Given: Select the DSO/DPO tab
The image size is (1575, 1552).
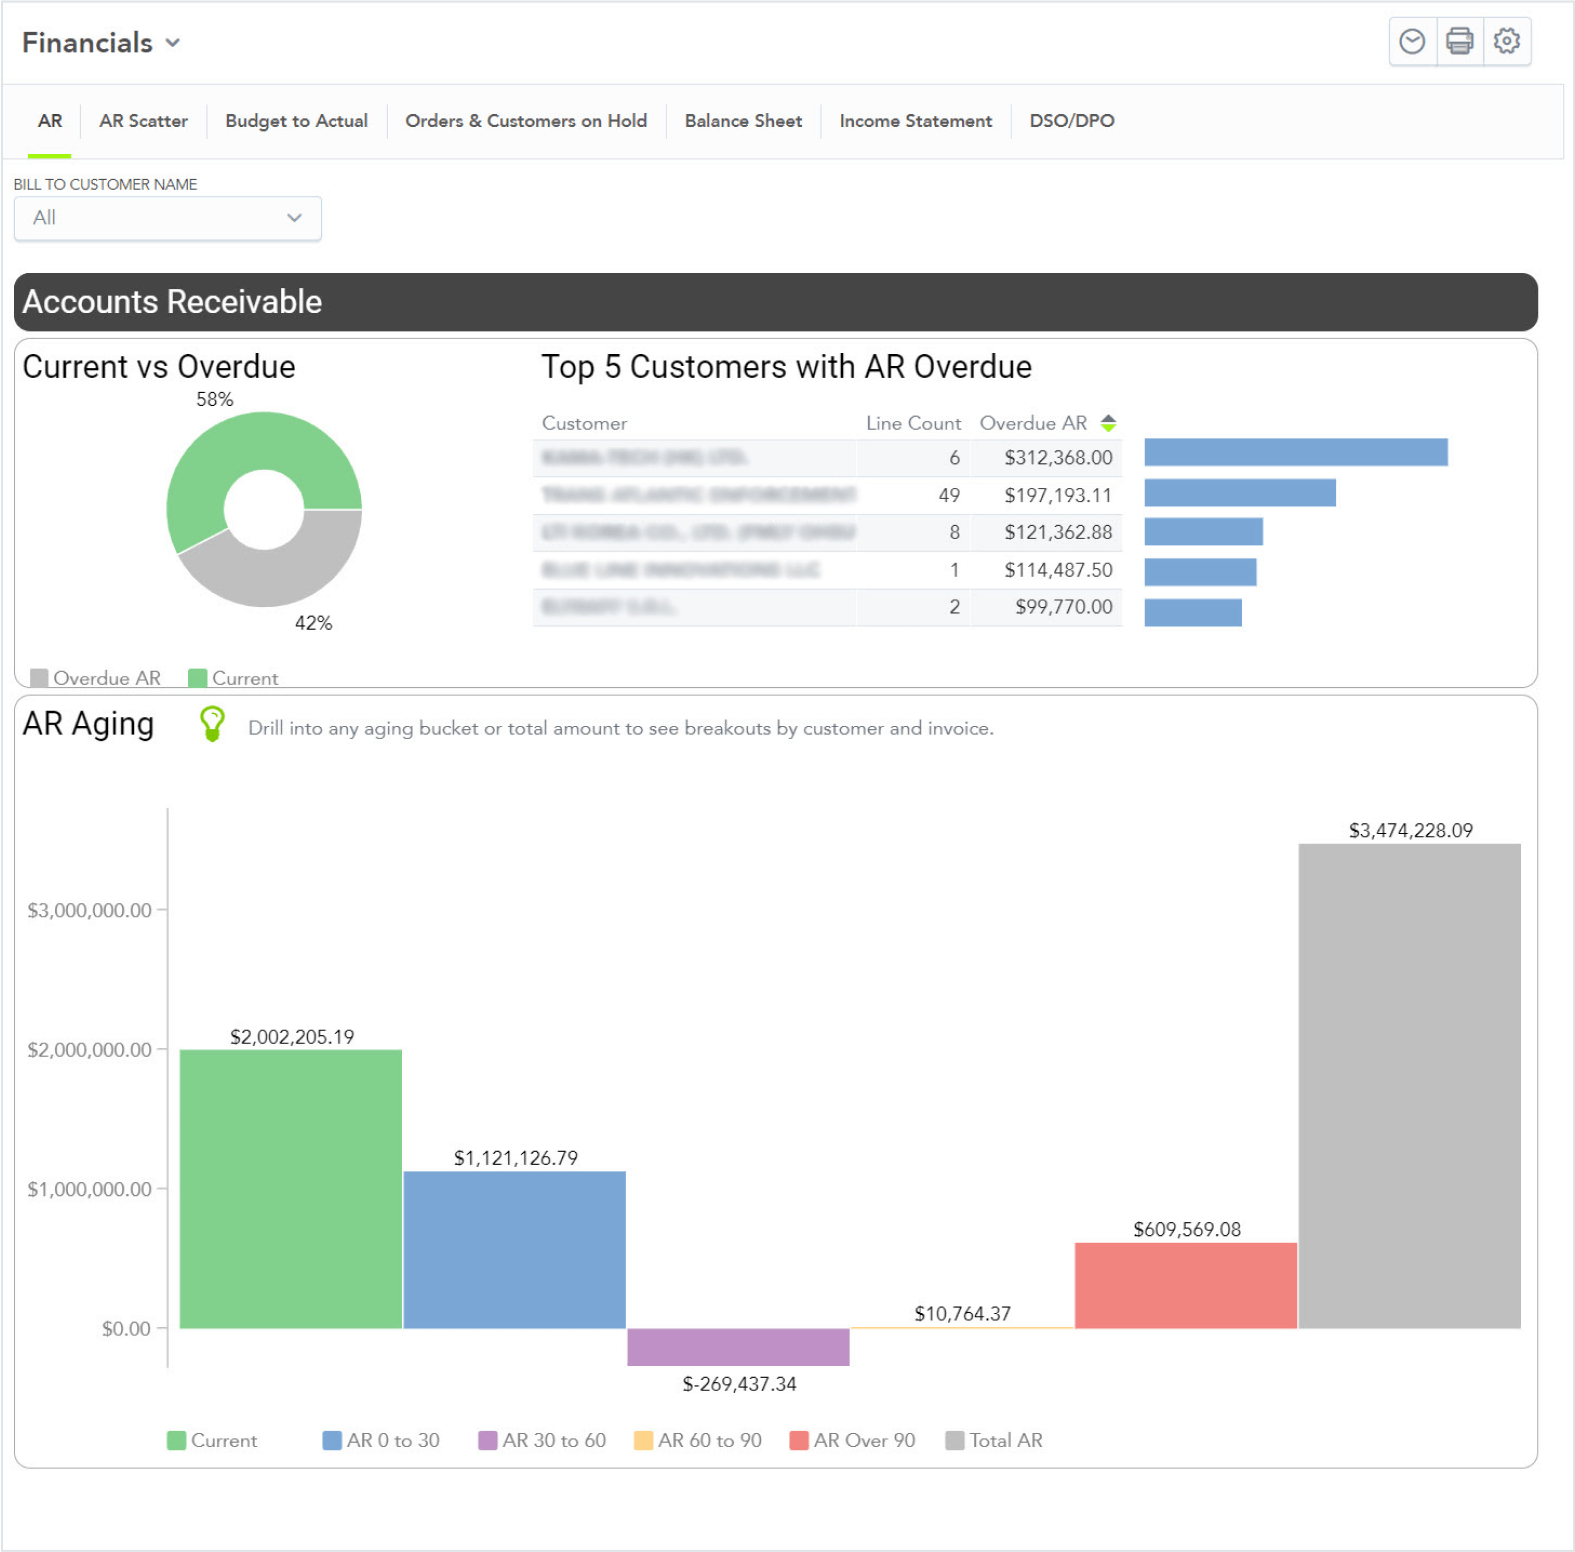Looking at the screenshot, I should pyautogui.click(x=1071, y=121).
